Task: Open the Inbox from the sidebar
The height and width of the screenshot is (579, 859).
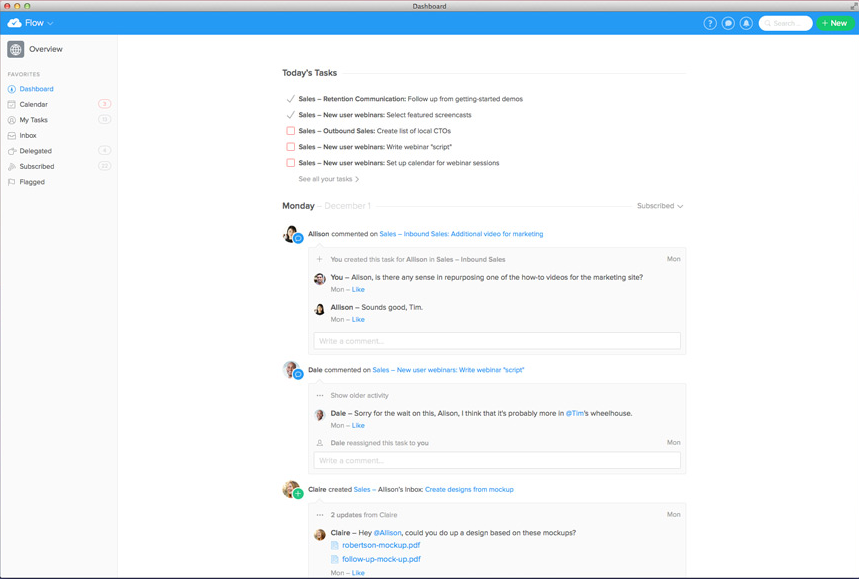Action: [x=30, y=135]
